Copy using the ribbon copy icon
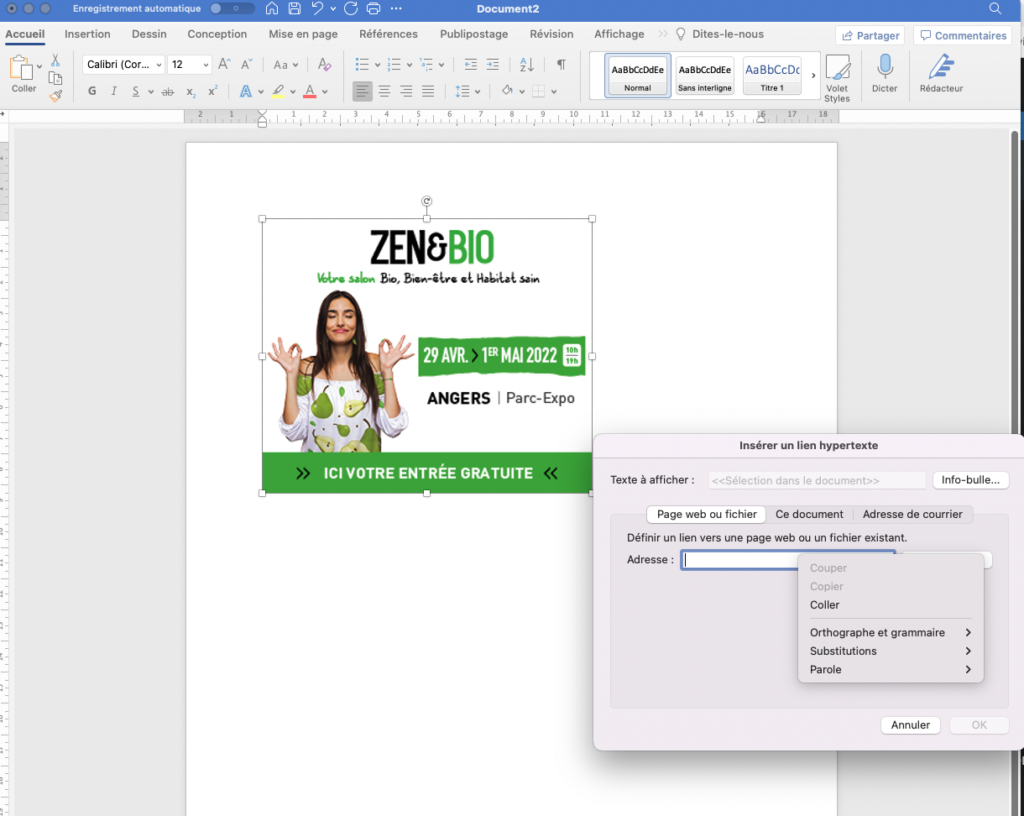Viewport: 1024px width, 816px height. pos(56,78)
